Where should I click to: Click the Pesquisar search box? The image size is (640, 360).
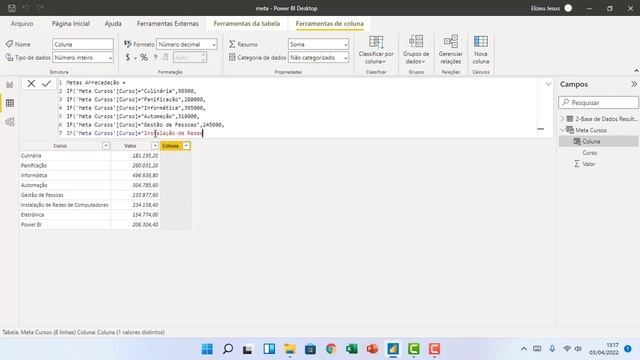598,102
